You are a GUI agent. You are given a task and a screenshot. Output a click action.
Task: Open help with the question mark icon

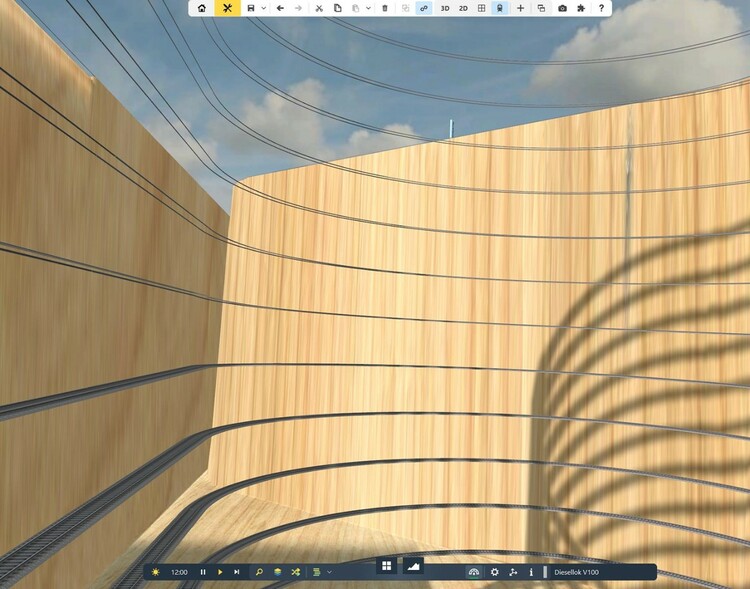(x=601, y=8)
